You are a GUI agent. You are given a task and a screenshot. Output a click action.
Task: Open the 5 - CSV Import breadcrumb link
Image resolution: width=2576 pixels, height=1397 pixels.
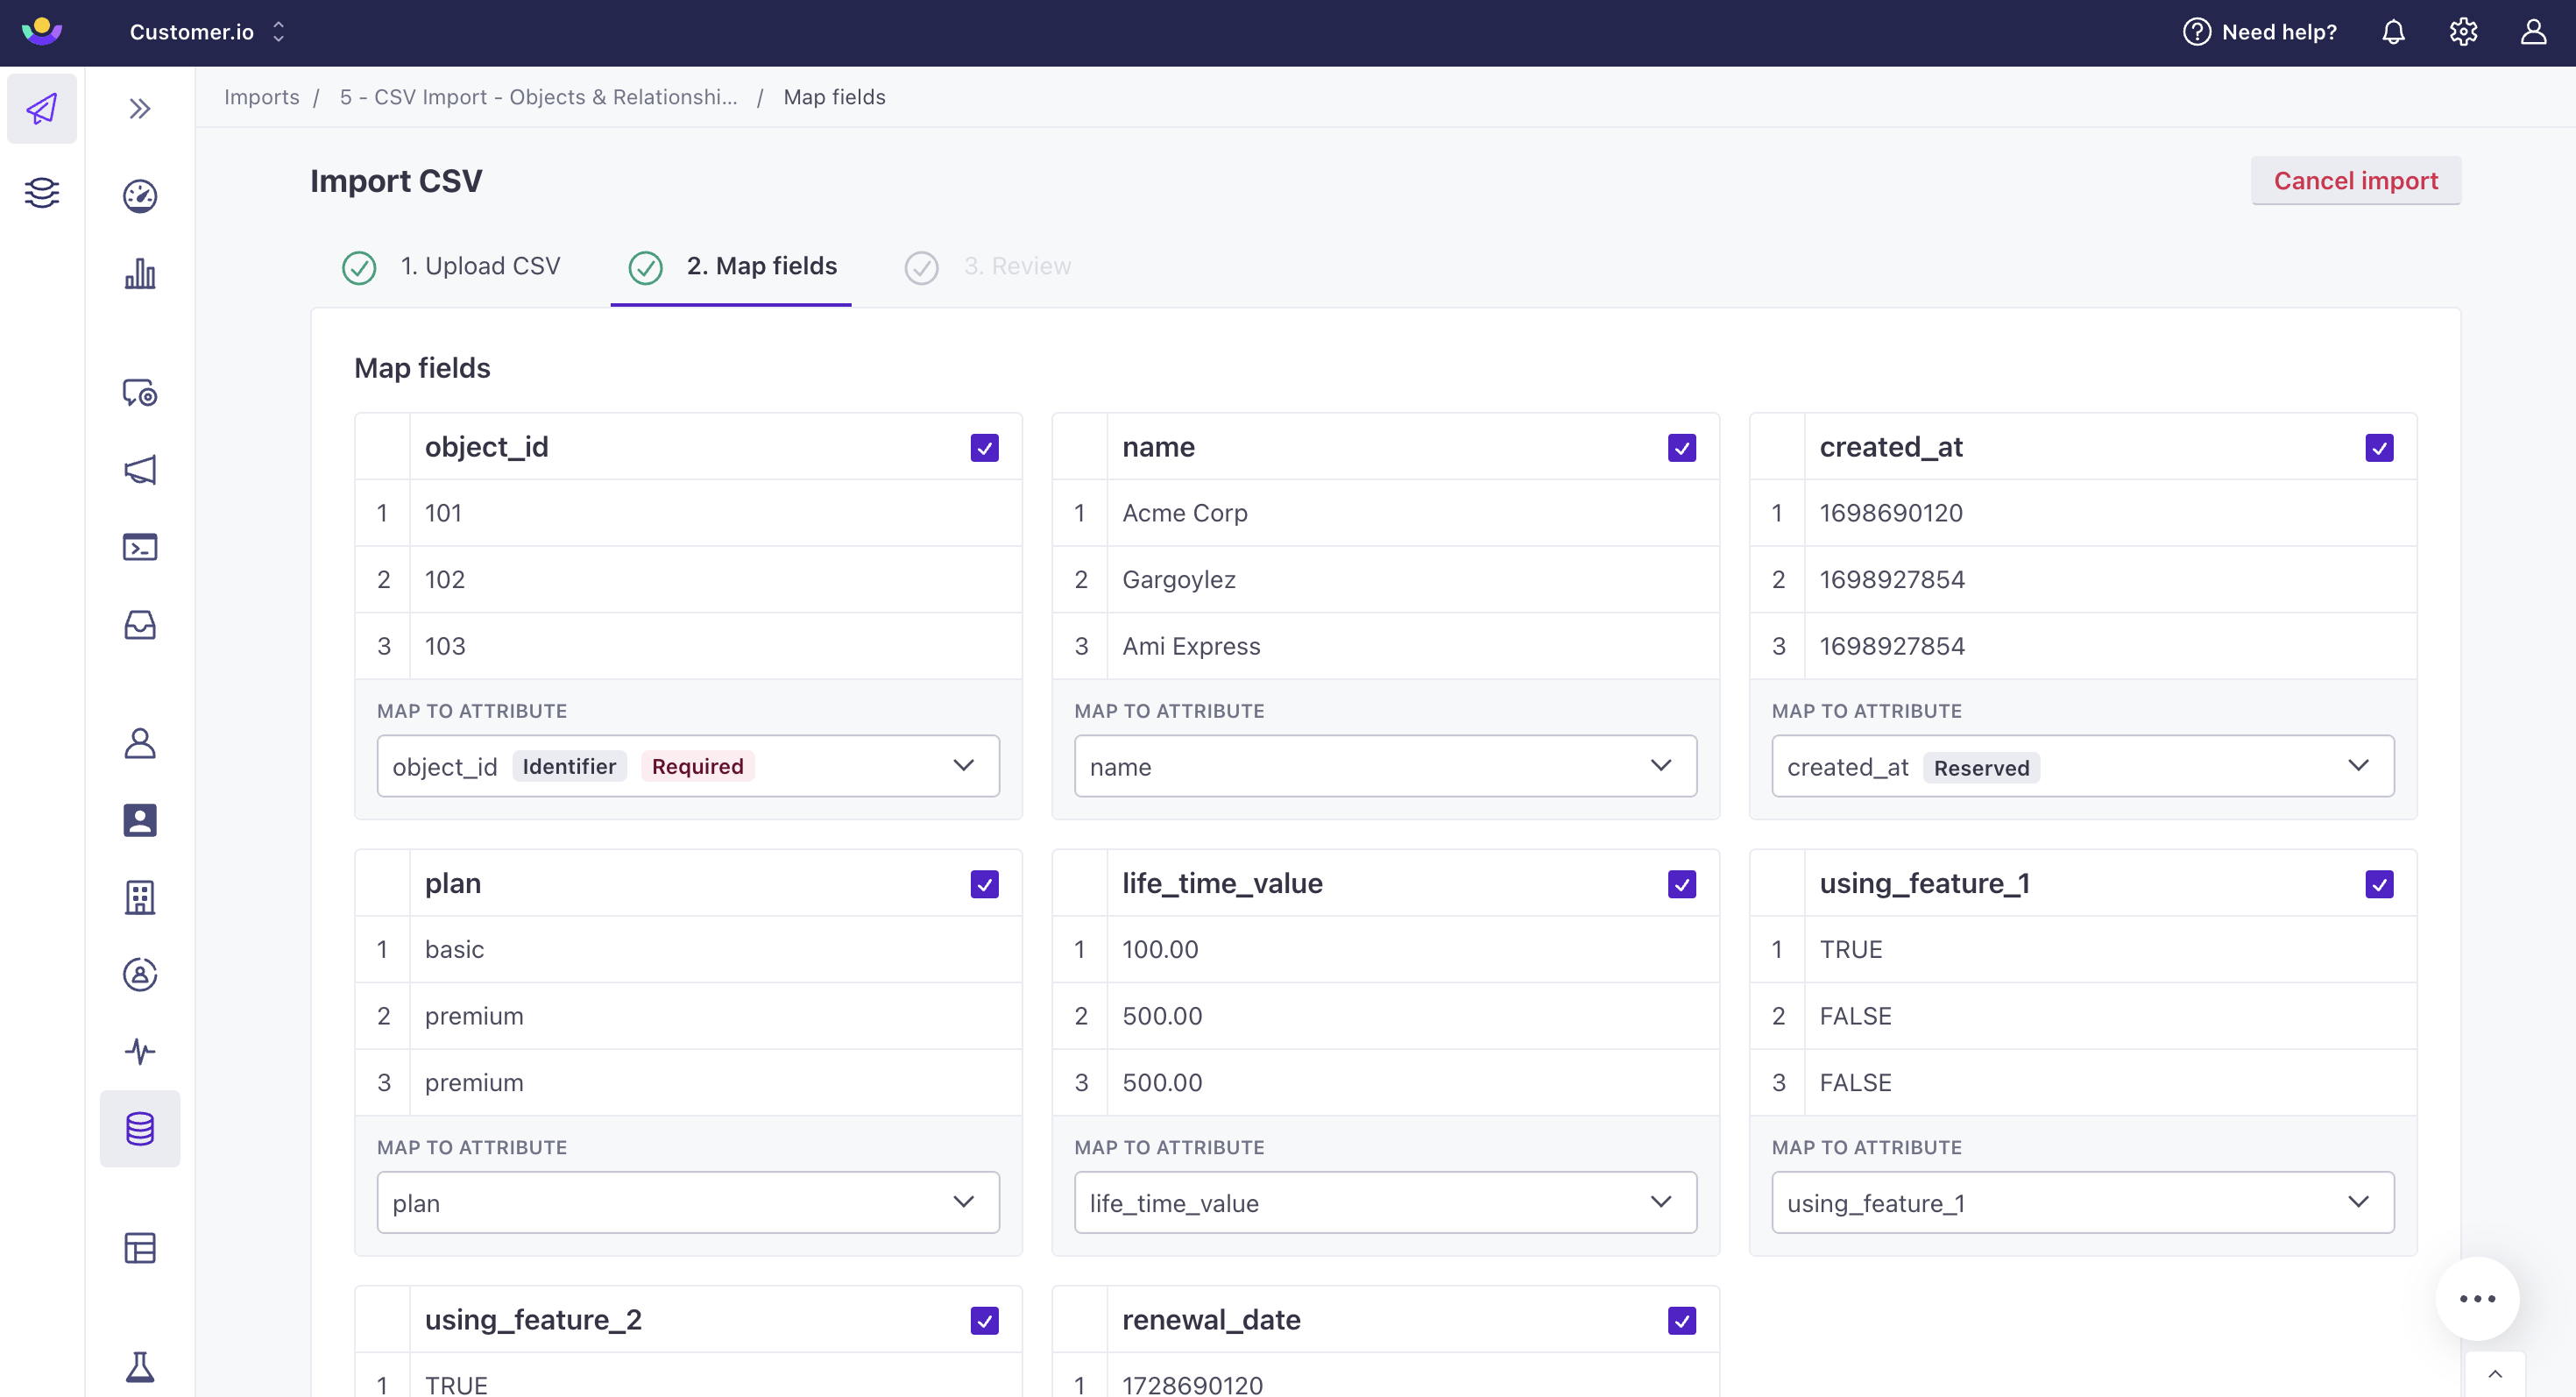[x=538, y=97]
